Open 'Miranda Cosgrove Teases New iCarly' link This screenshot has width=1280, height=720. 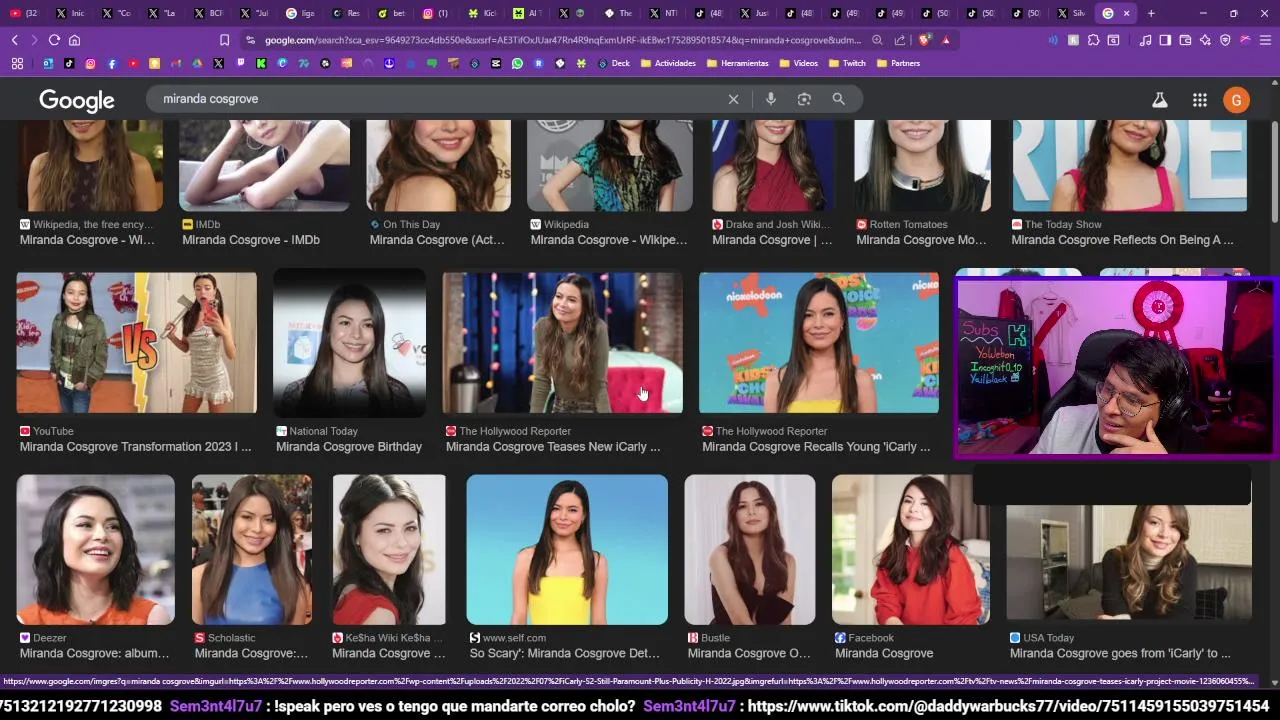(553, 447)
